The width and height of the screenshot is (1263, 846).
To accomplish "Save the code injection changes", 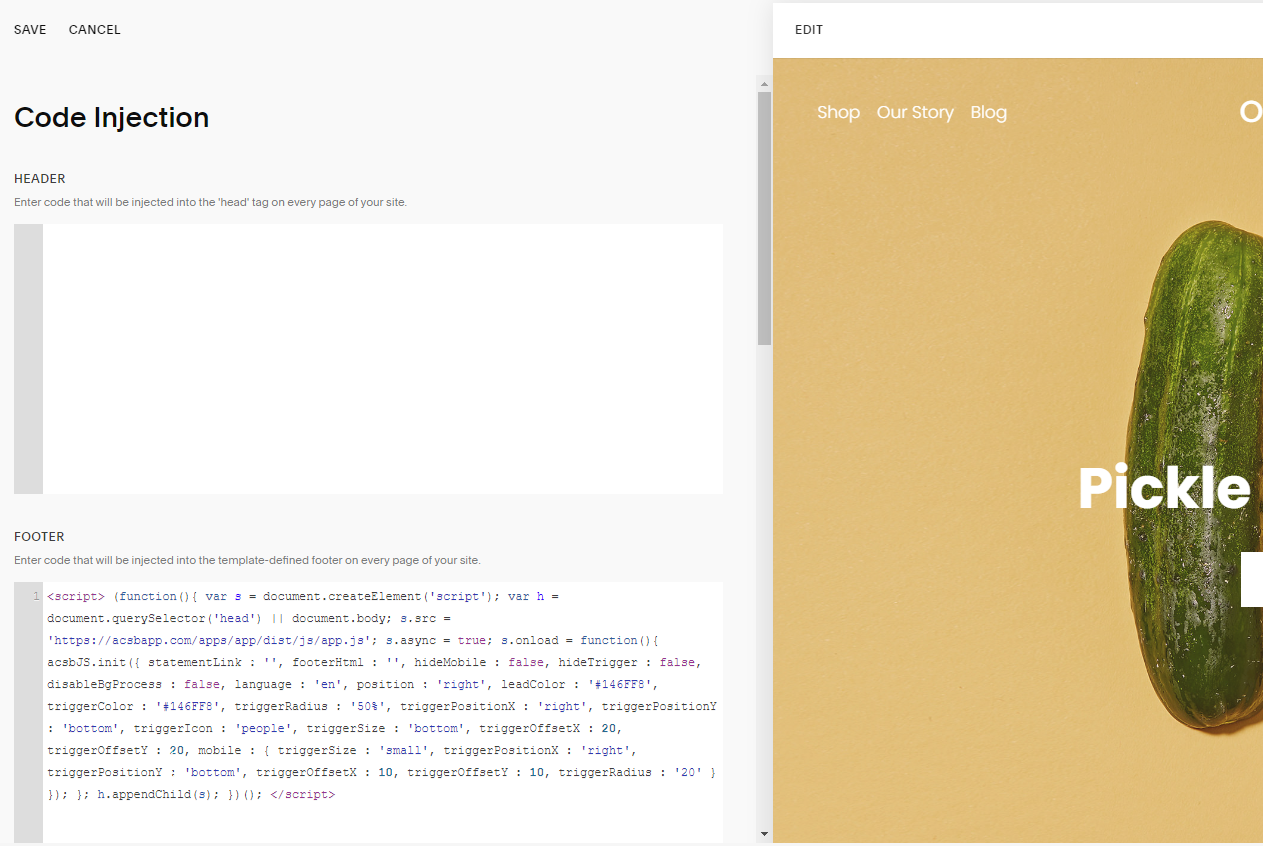I will tap(29, 29).
